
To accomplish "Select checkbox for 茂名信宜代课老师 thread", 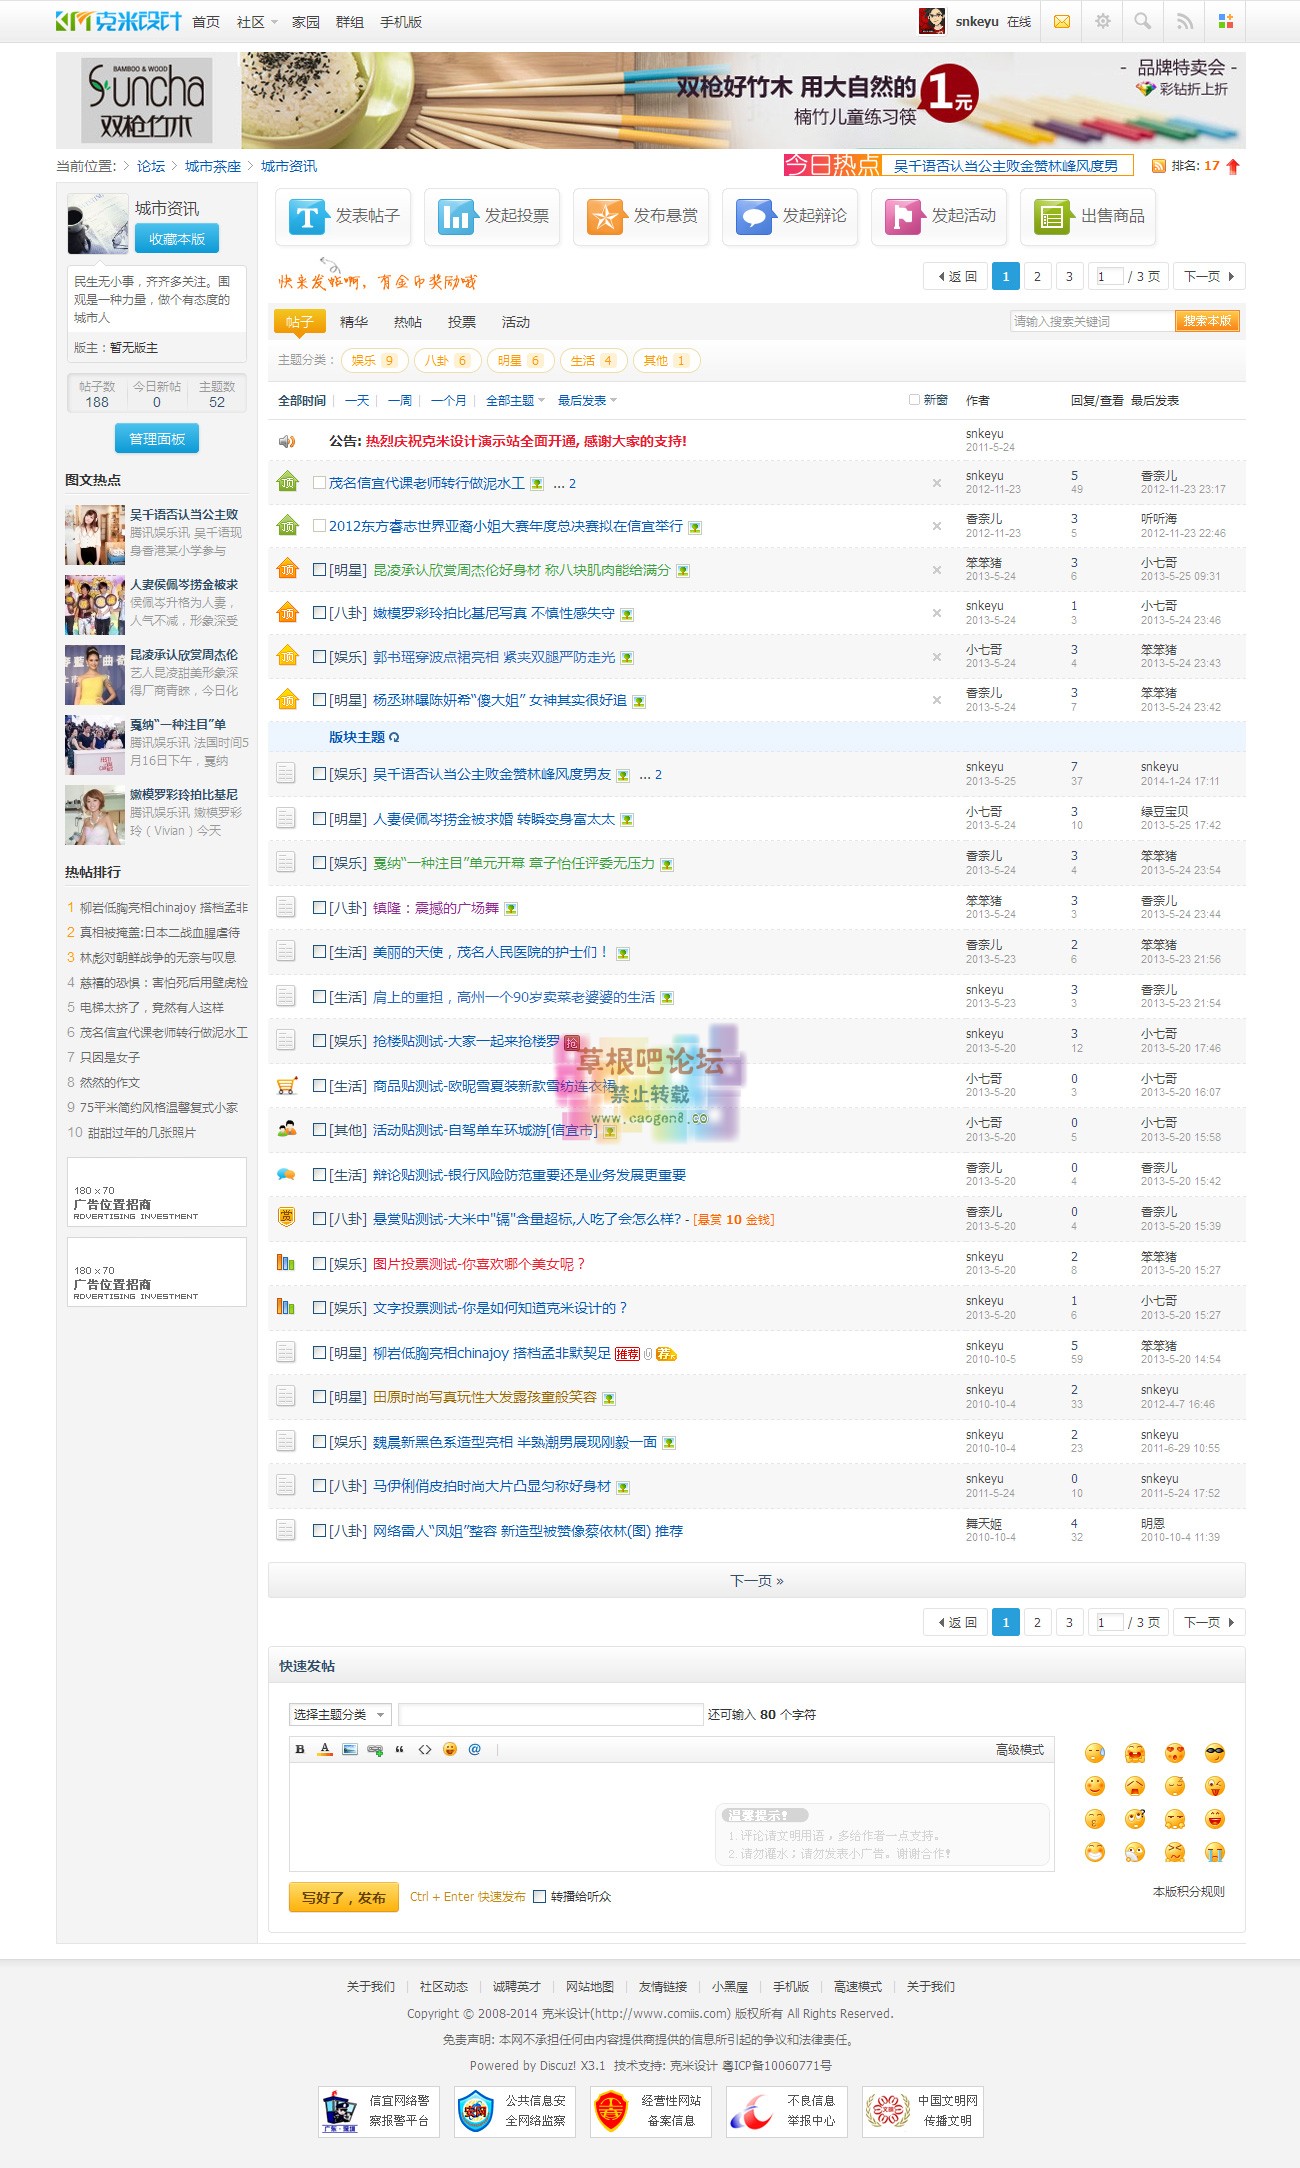I will pyautogui.click(x=319, y=483).
